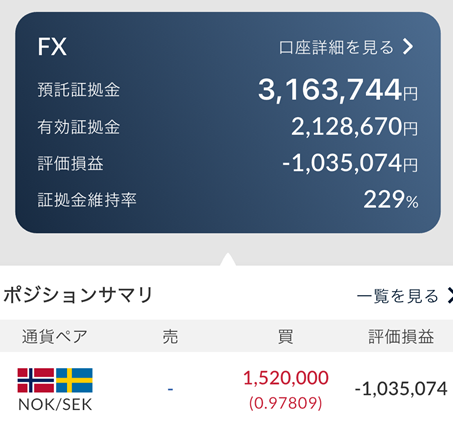Image resolution: width=453 pixels, height=428 pixels.
Task: Tap the FX account card title
Action: [52, 47]
